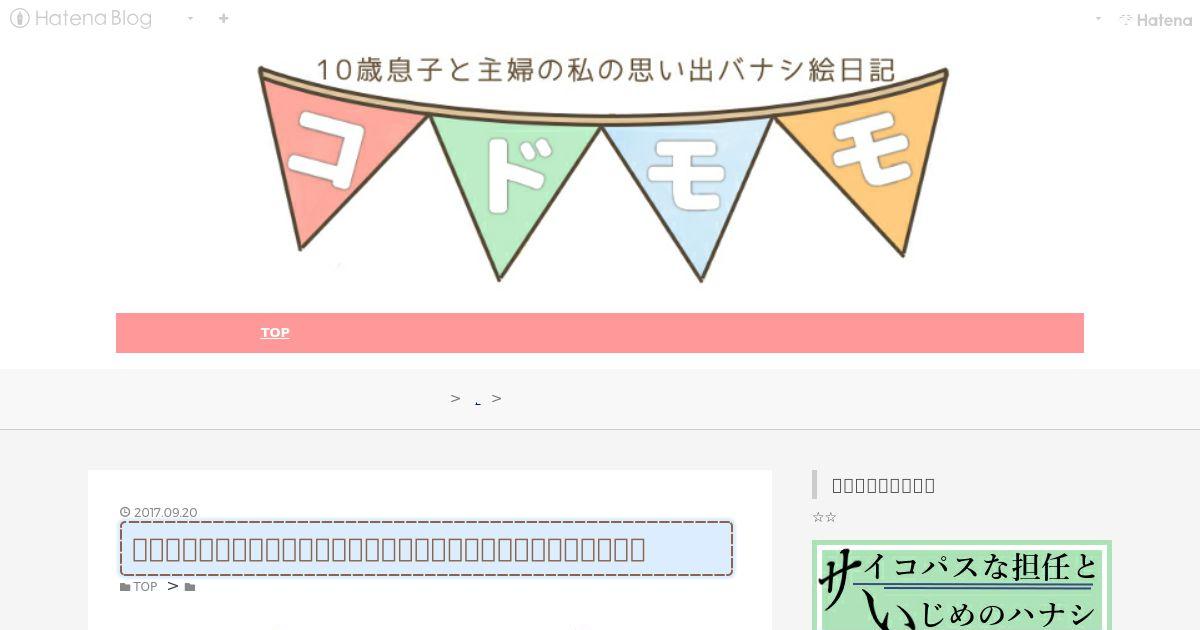This screenshot has height=630, width=1200.
Task: Open the Hatena logo at top right
Action: (1155, 19)
